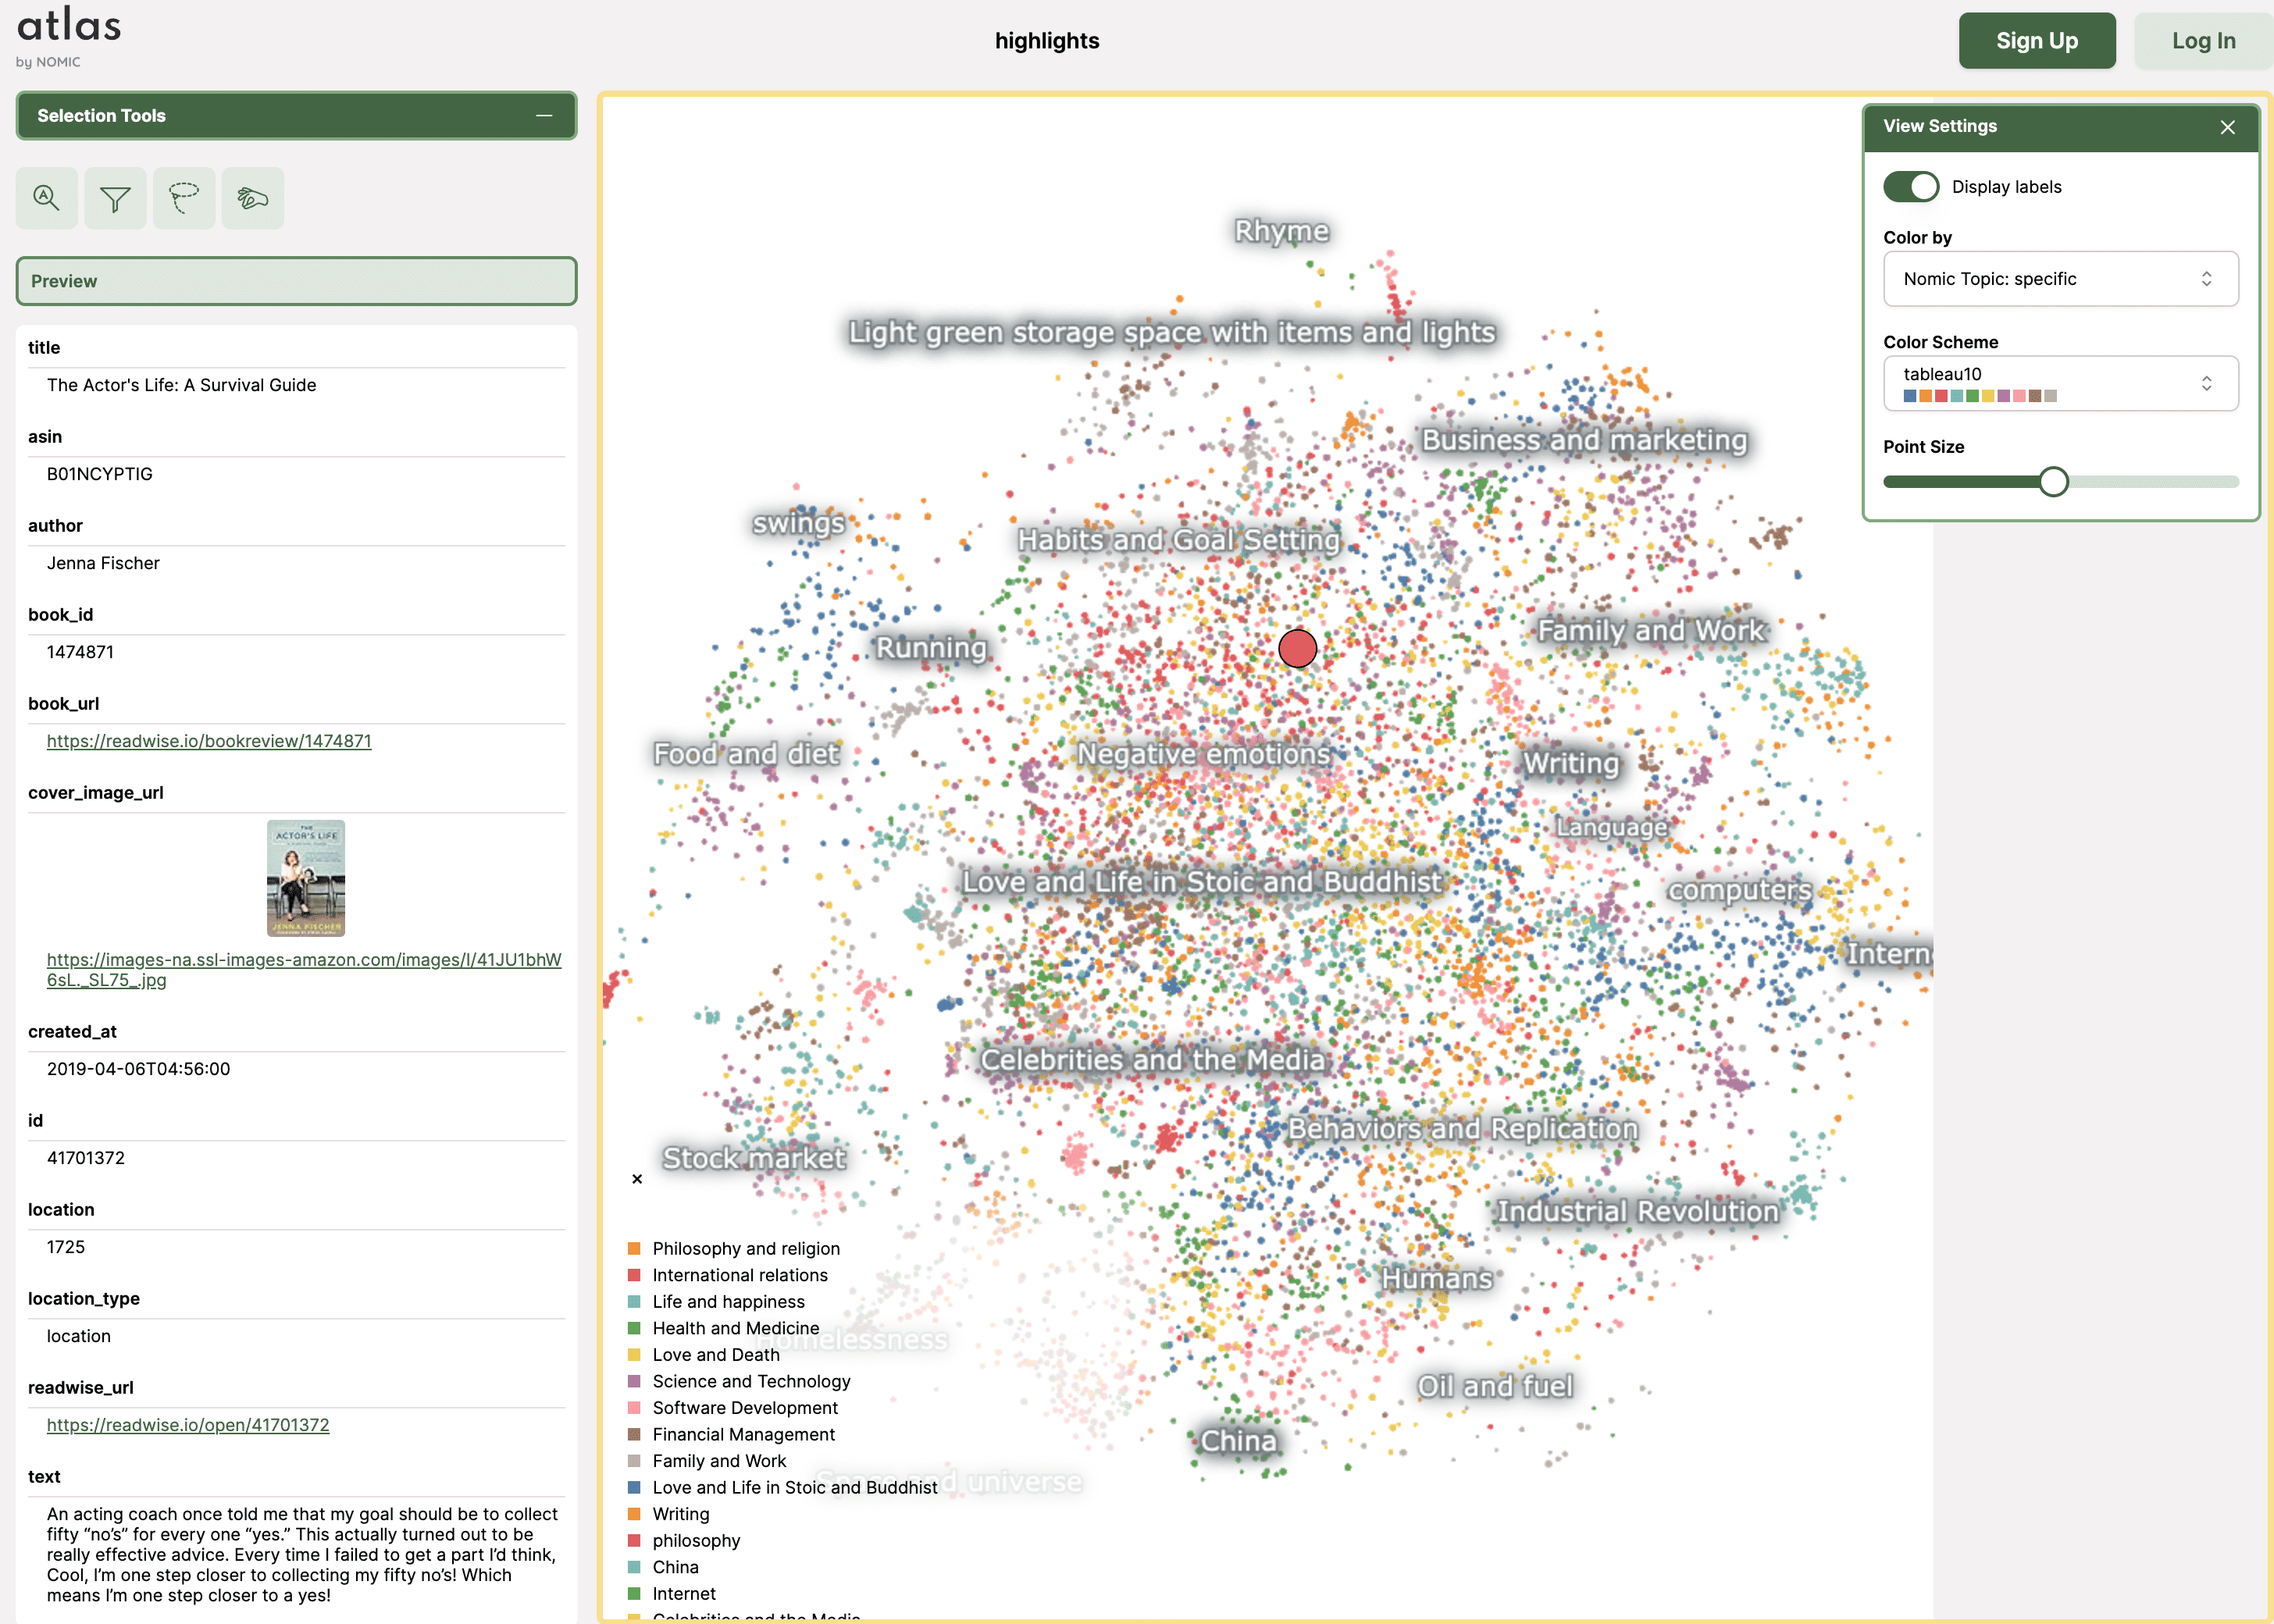Click the Log In button
Image resolution: width=2274 pixels, height=1624 pixels.
tap(2203, 41)
